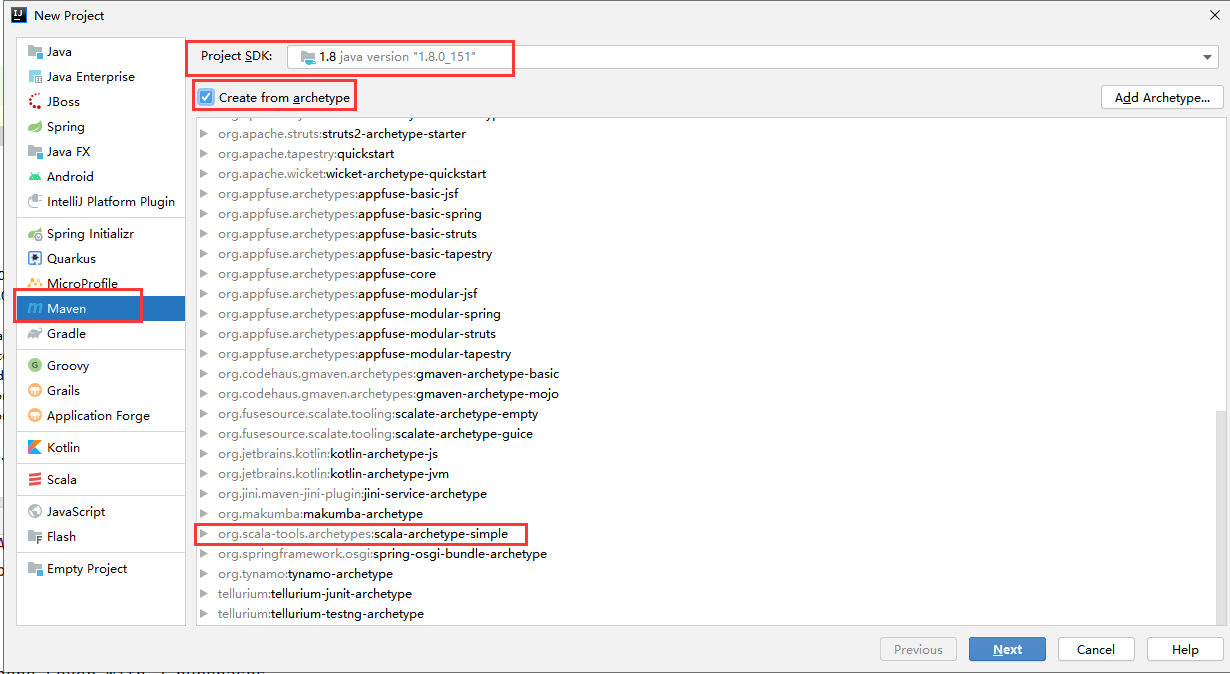Click the Cancel button
The image size is (1230, 674).
click(x=1096, y=649)
